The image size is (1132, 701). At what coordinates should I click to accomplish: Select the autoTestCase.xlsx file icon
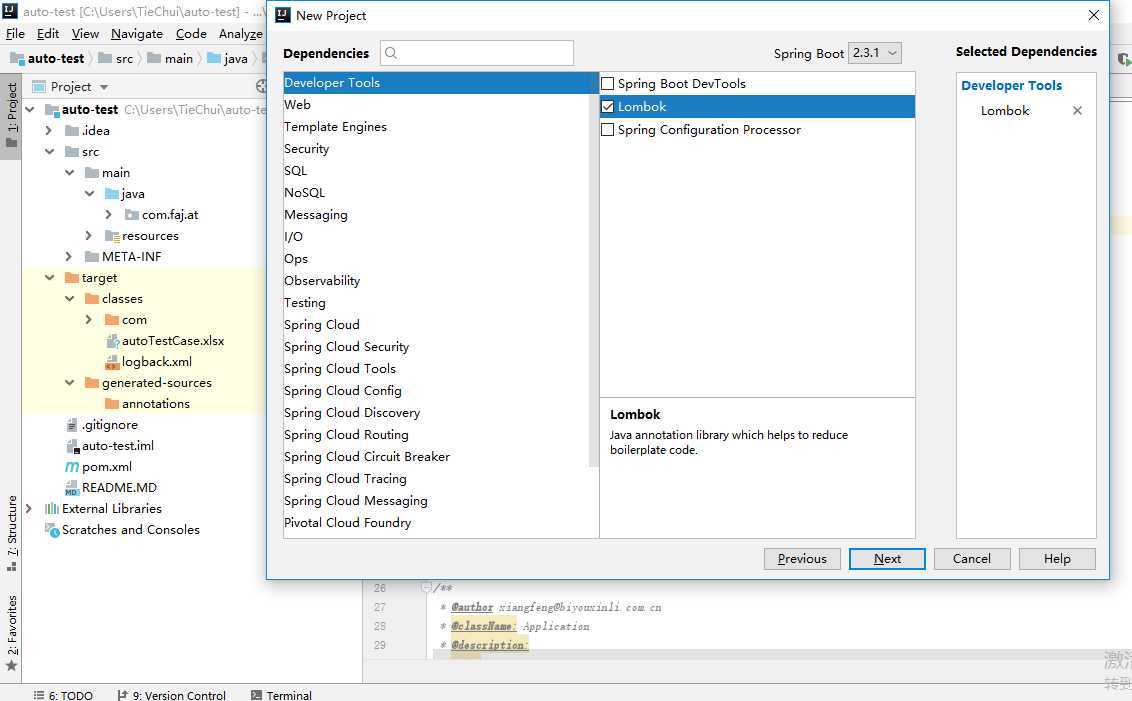click(x=112, y=341)
